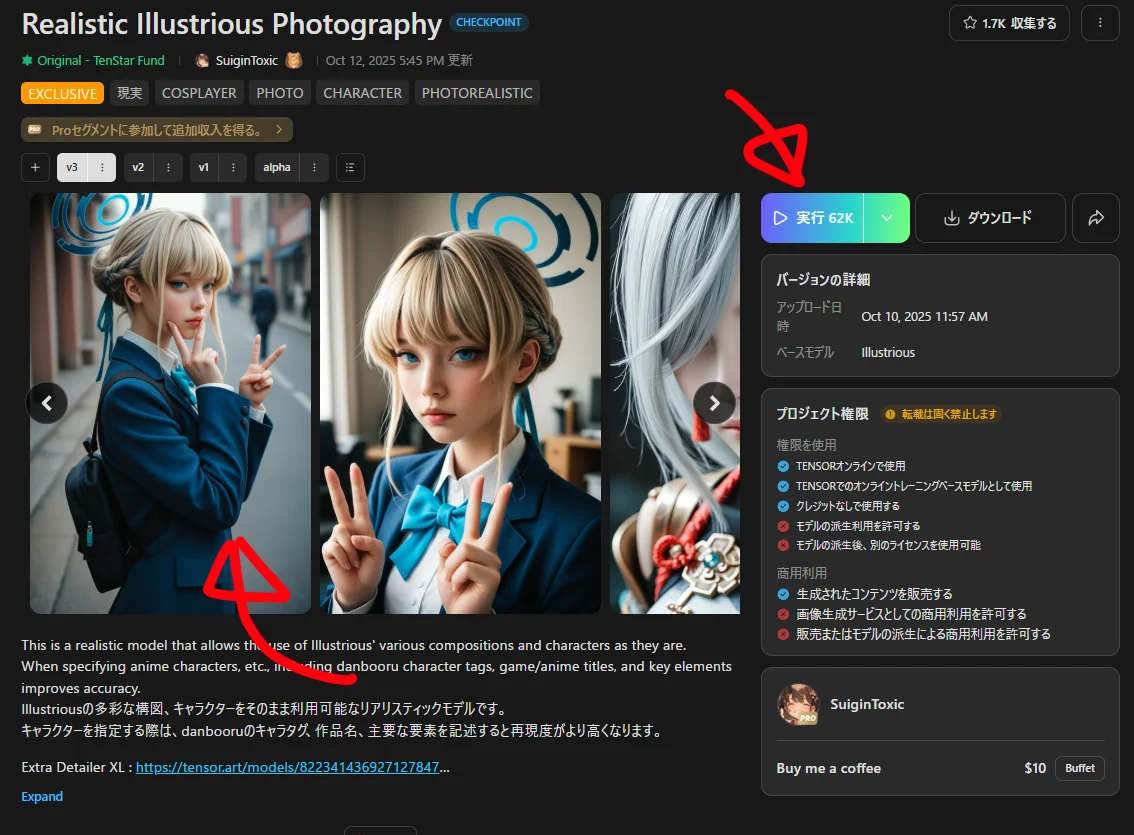This screenshot has width=1134, height=835.
Task: Show previous image with left arrow
Action: (46, 403)
